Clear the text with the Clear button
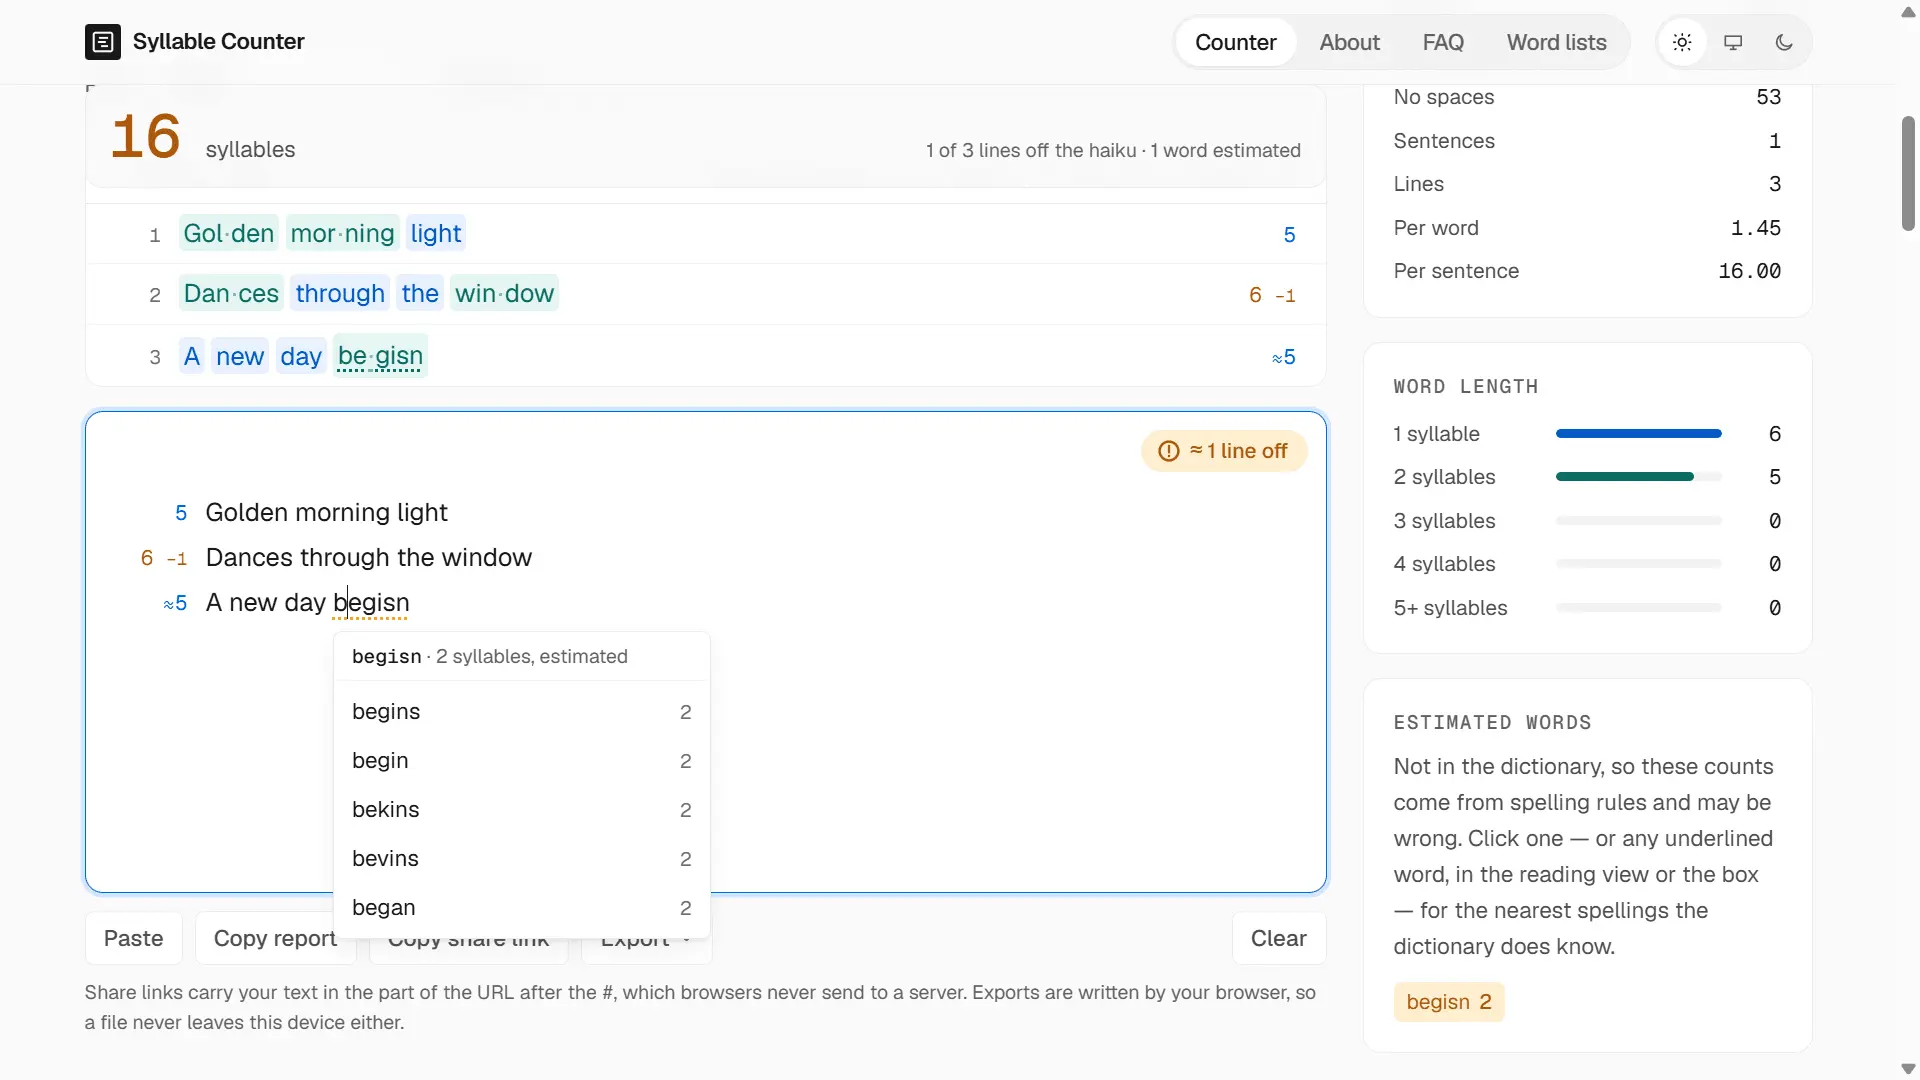The image size is (1920, 1080). 1278,938
